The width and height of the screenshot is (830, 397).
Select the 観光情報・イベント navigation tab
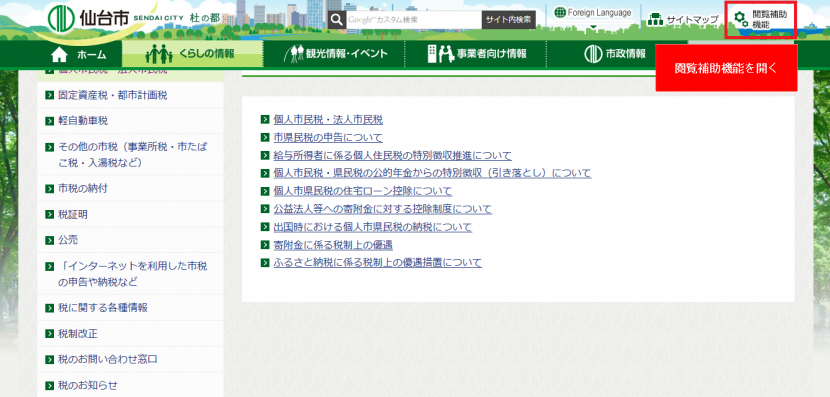(333, 54)
